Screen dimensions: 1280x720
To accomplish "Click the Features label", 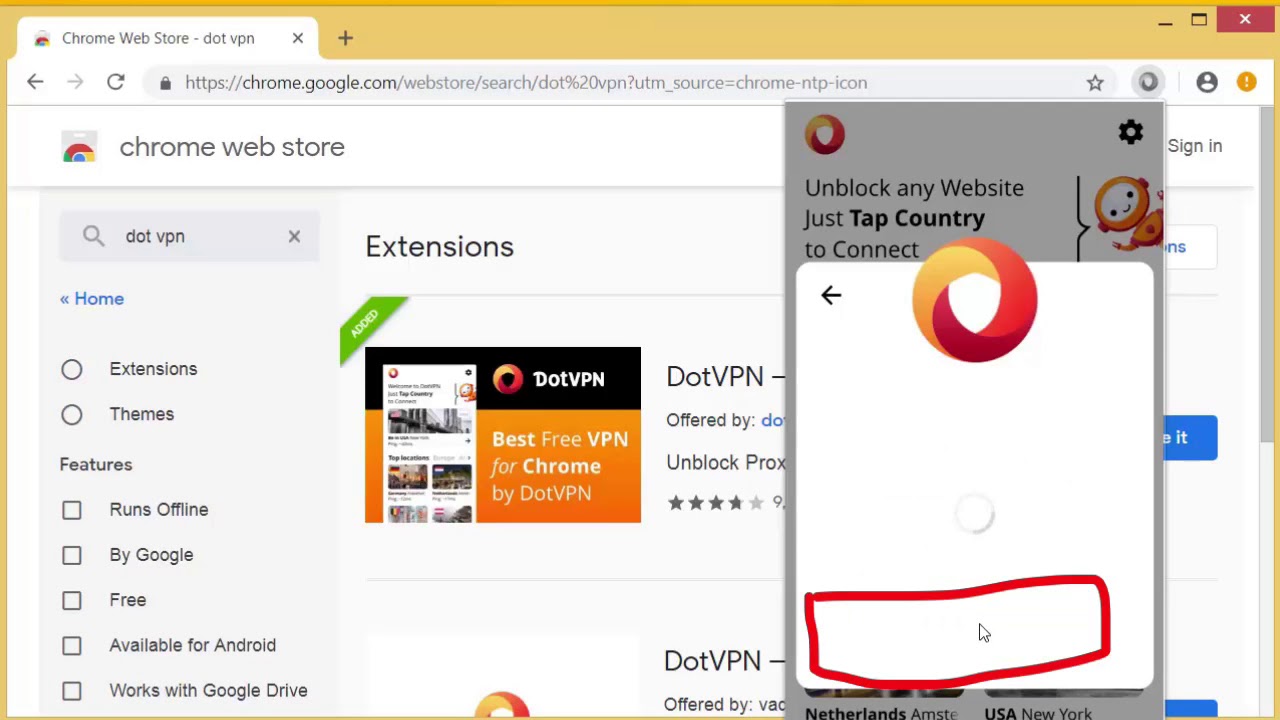I will (x=96, y=465).
